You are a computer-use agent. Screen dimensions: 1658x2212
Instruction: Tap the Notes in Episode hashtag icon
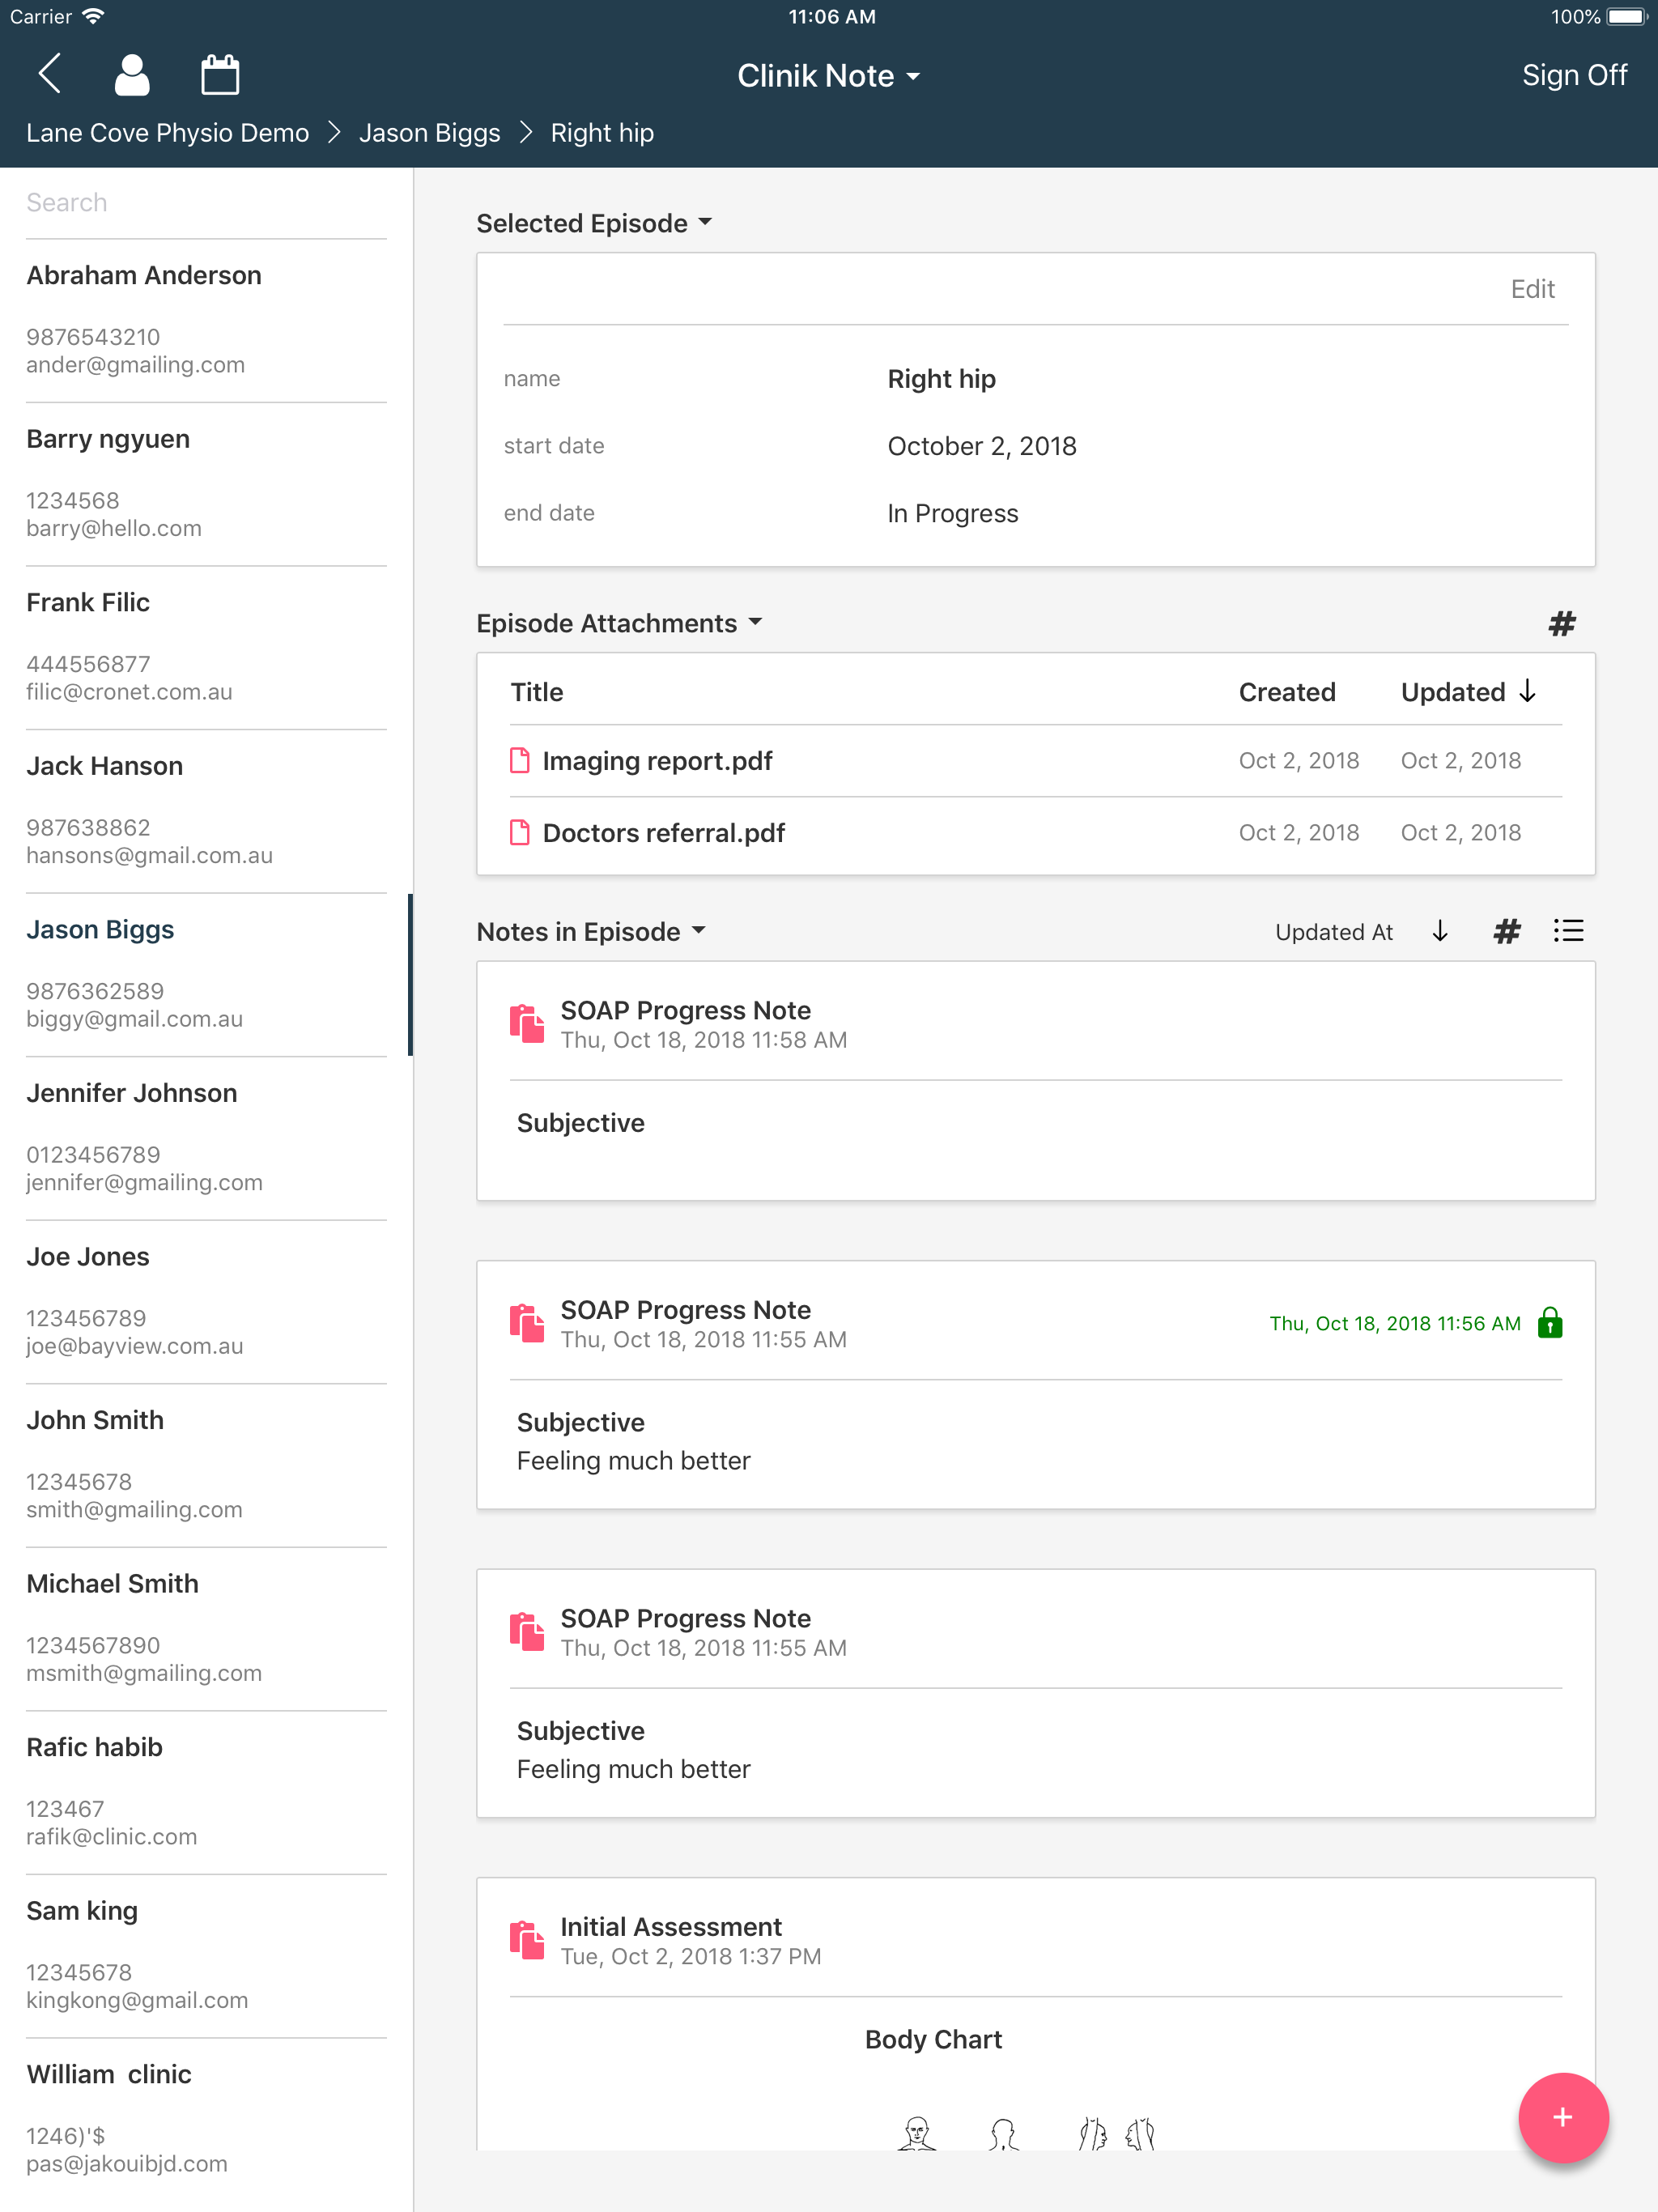coord(1507,932)
